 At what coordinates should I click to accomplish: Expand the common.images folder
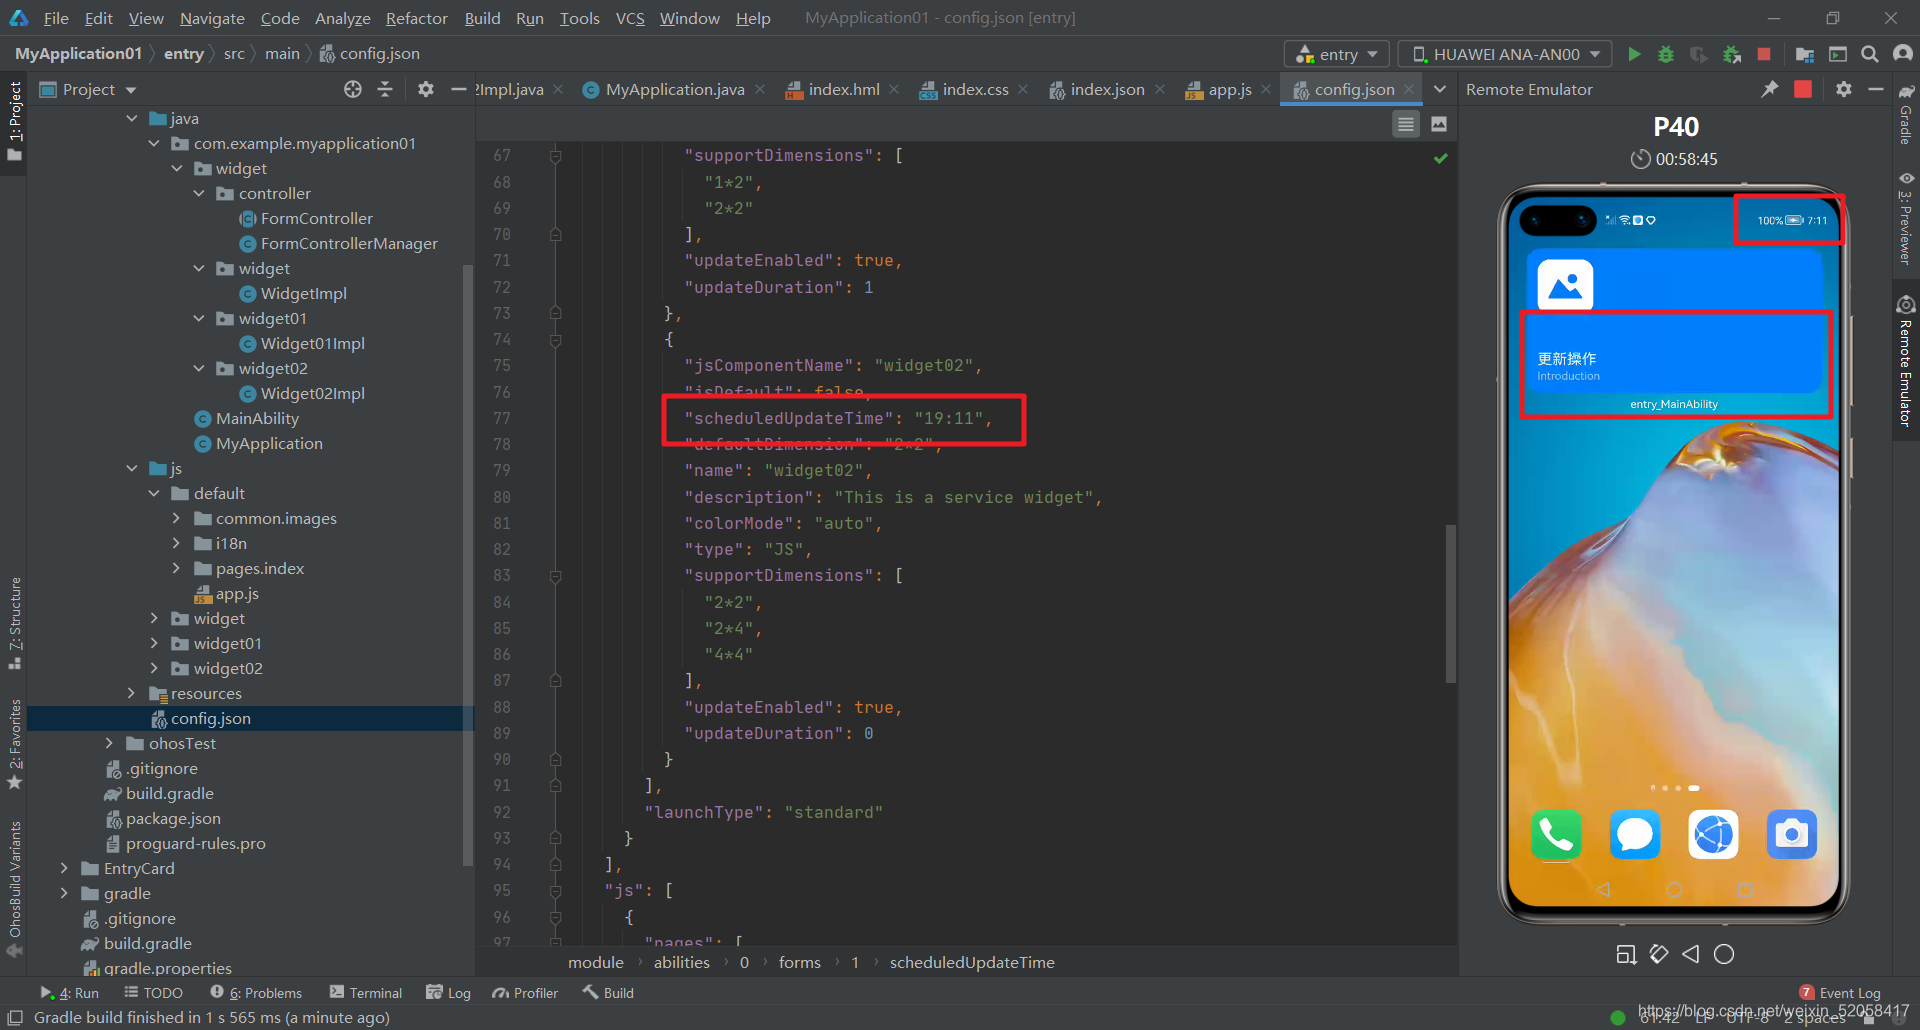coord(176,518)
